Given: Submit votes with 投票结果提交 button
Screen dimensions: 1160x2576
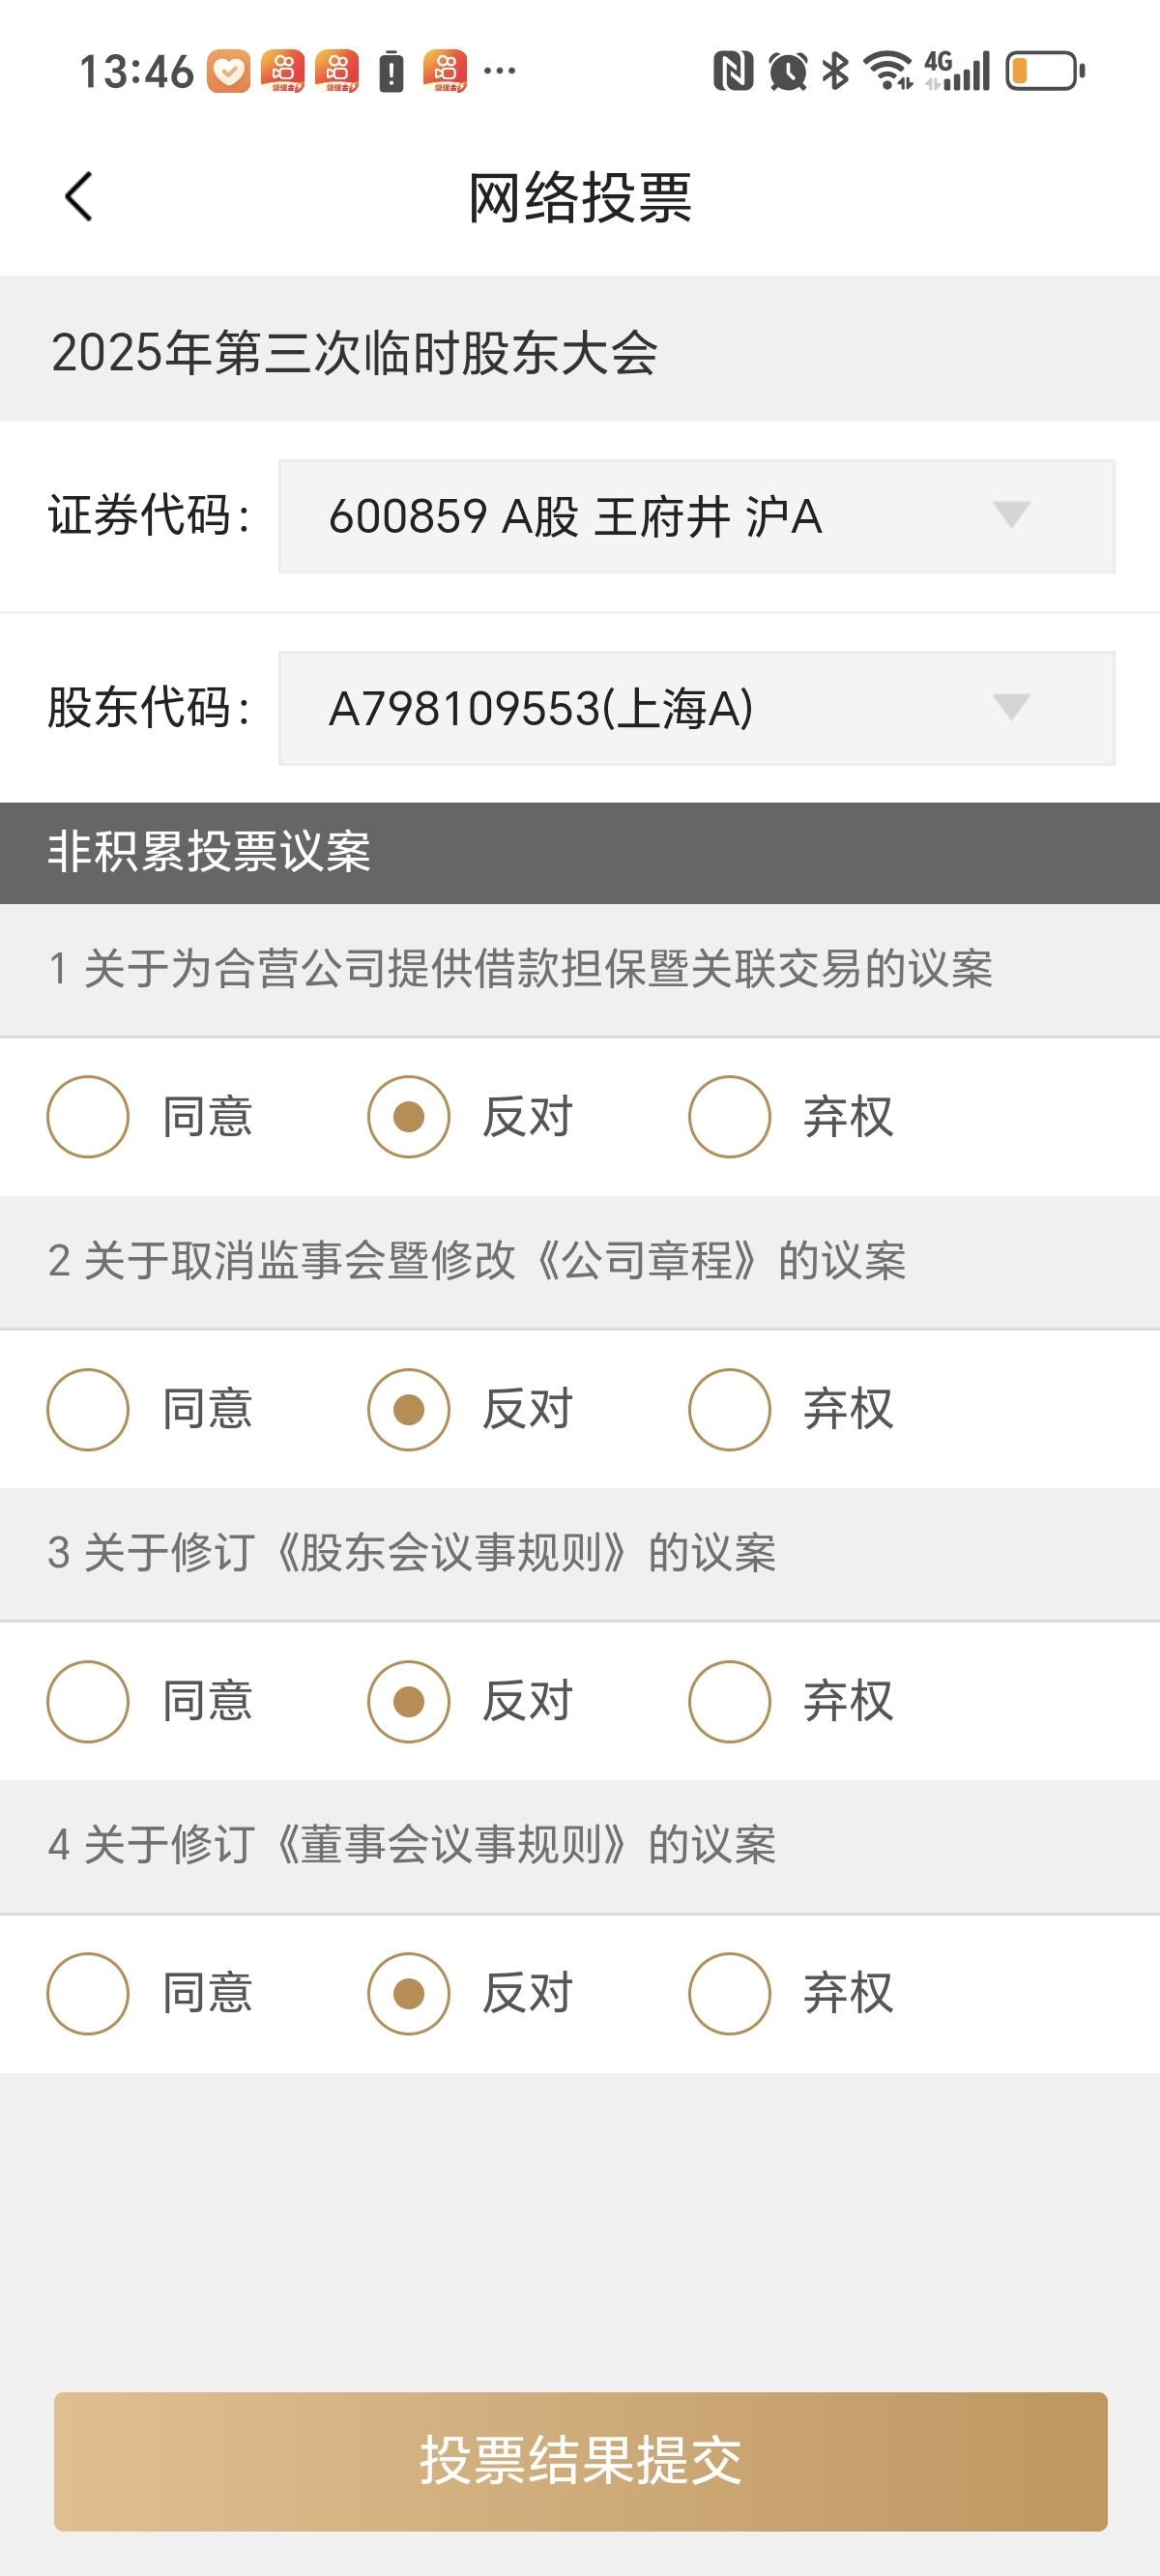Looking at the screenshot, I should (580, 2461).
